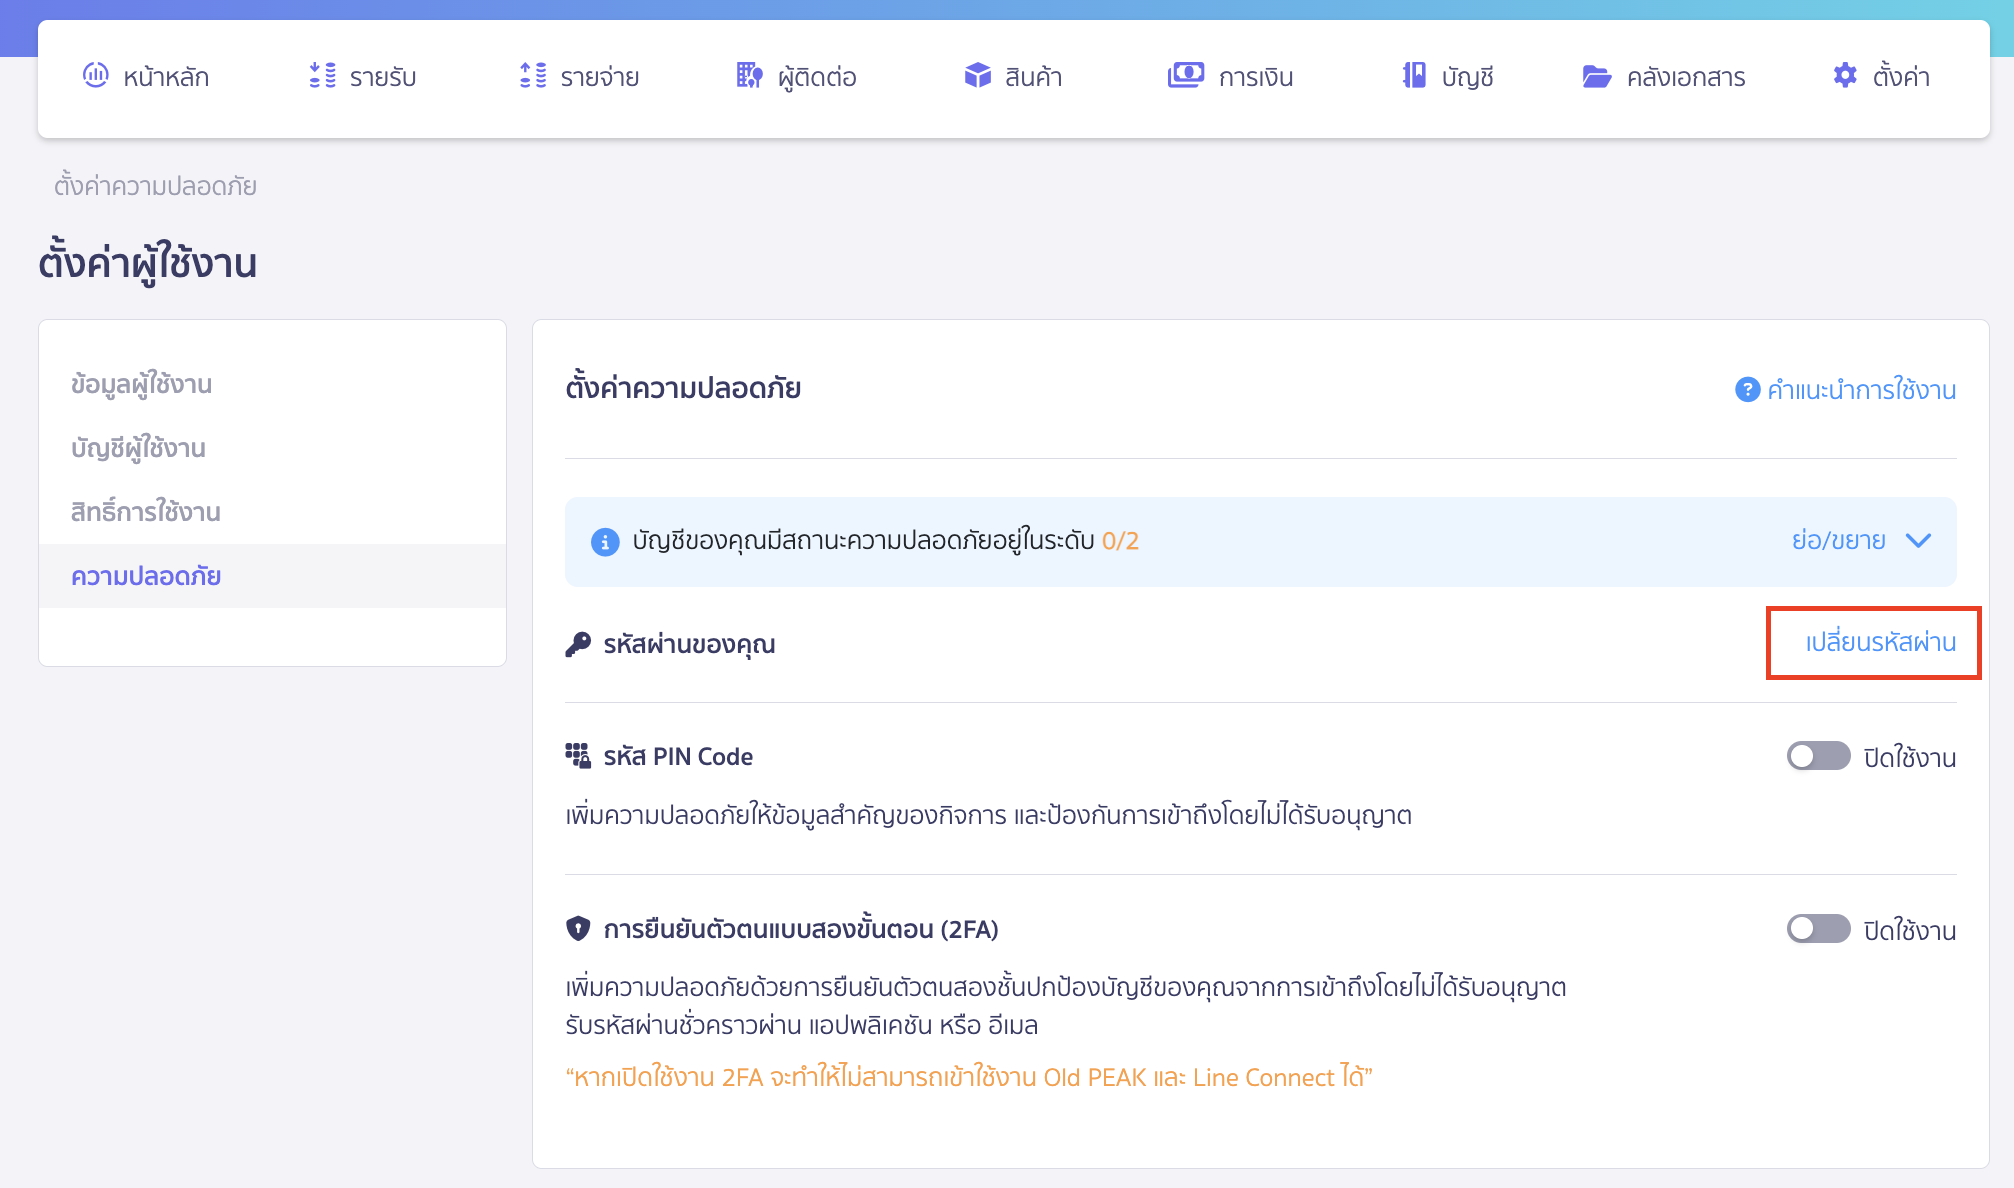Image resolution: width=2014 pixels, height=1188 pixels.
Task: Click the info icon in the security level banner
Action: 605,542
